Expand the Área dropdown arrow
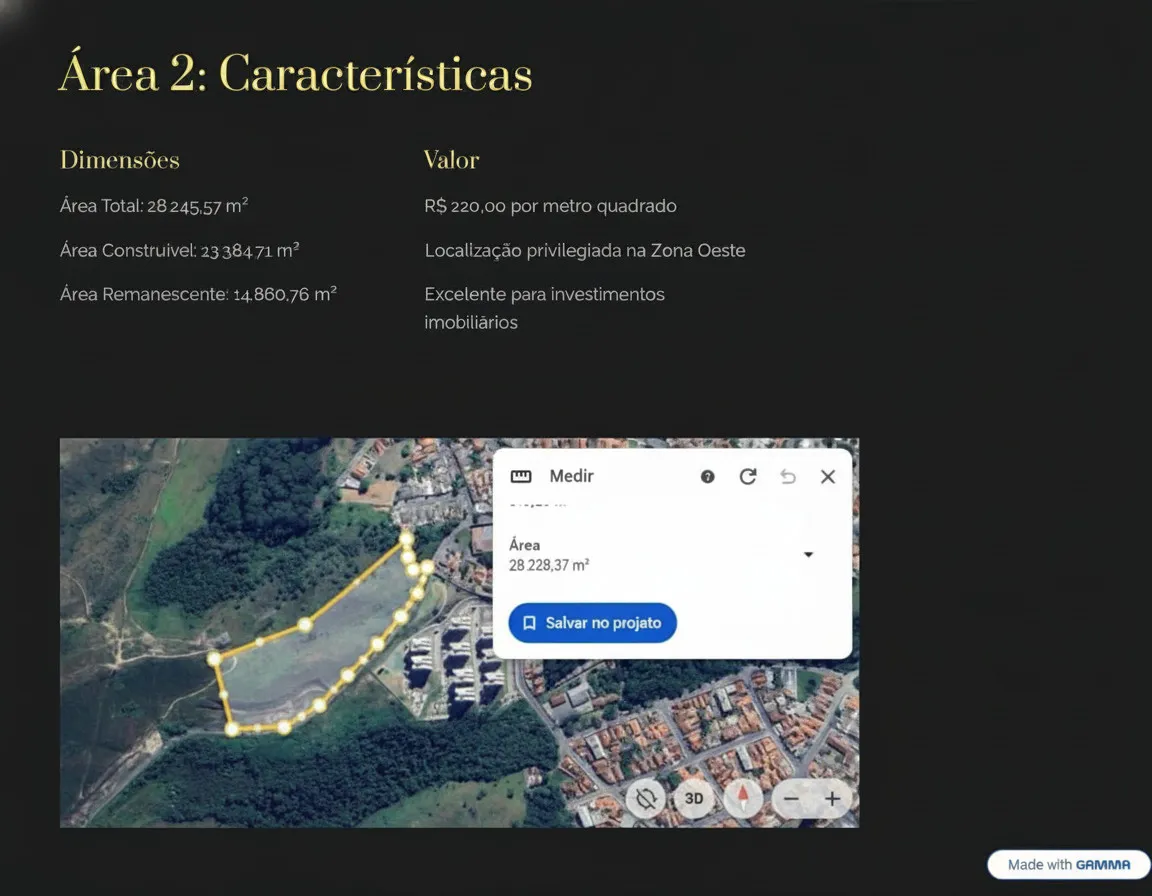This screenshot has height=896, width=1152. [x=808, y=554]
